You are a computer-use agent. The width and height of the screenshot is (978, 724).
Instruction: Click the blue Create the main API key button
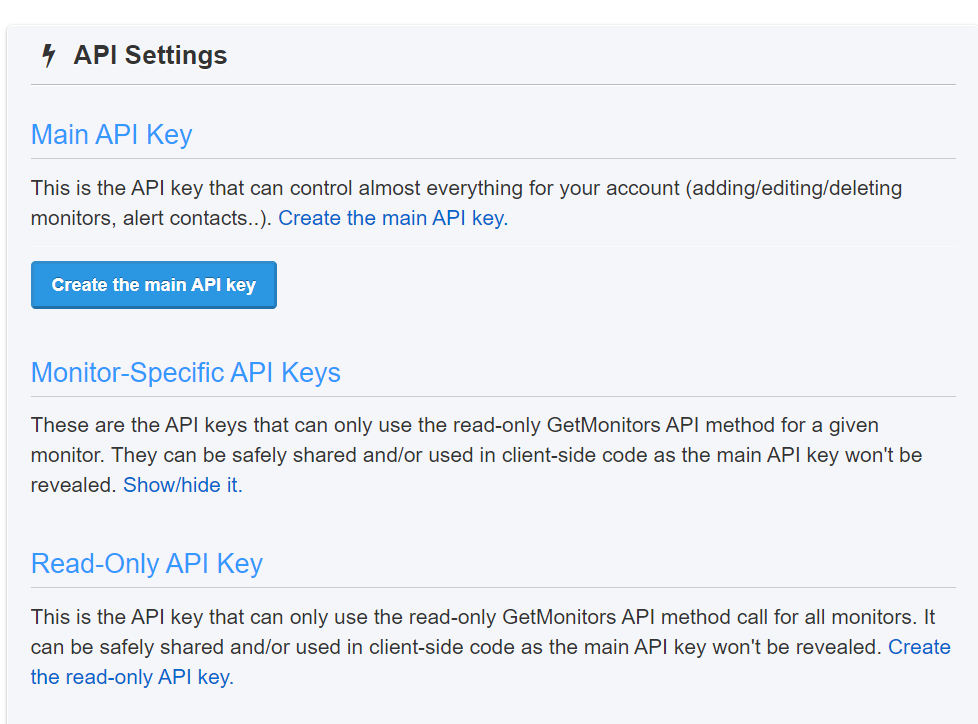[154, 285]
